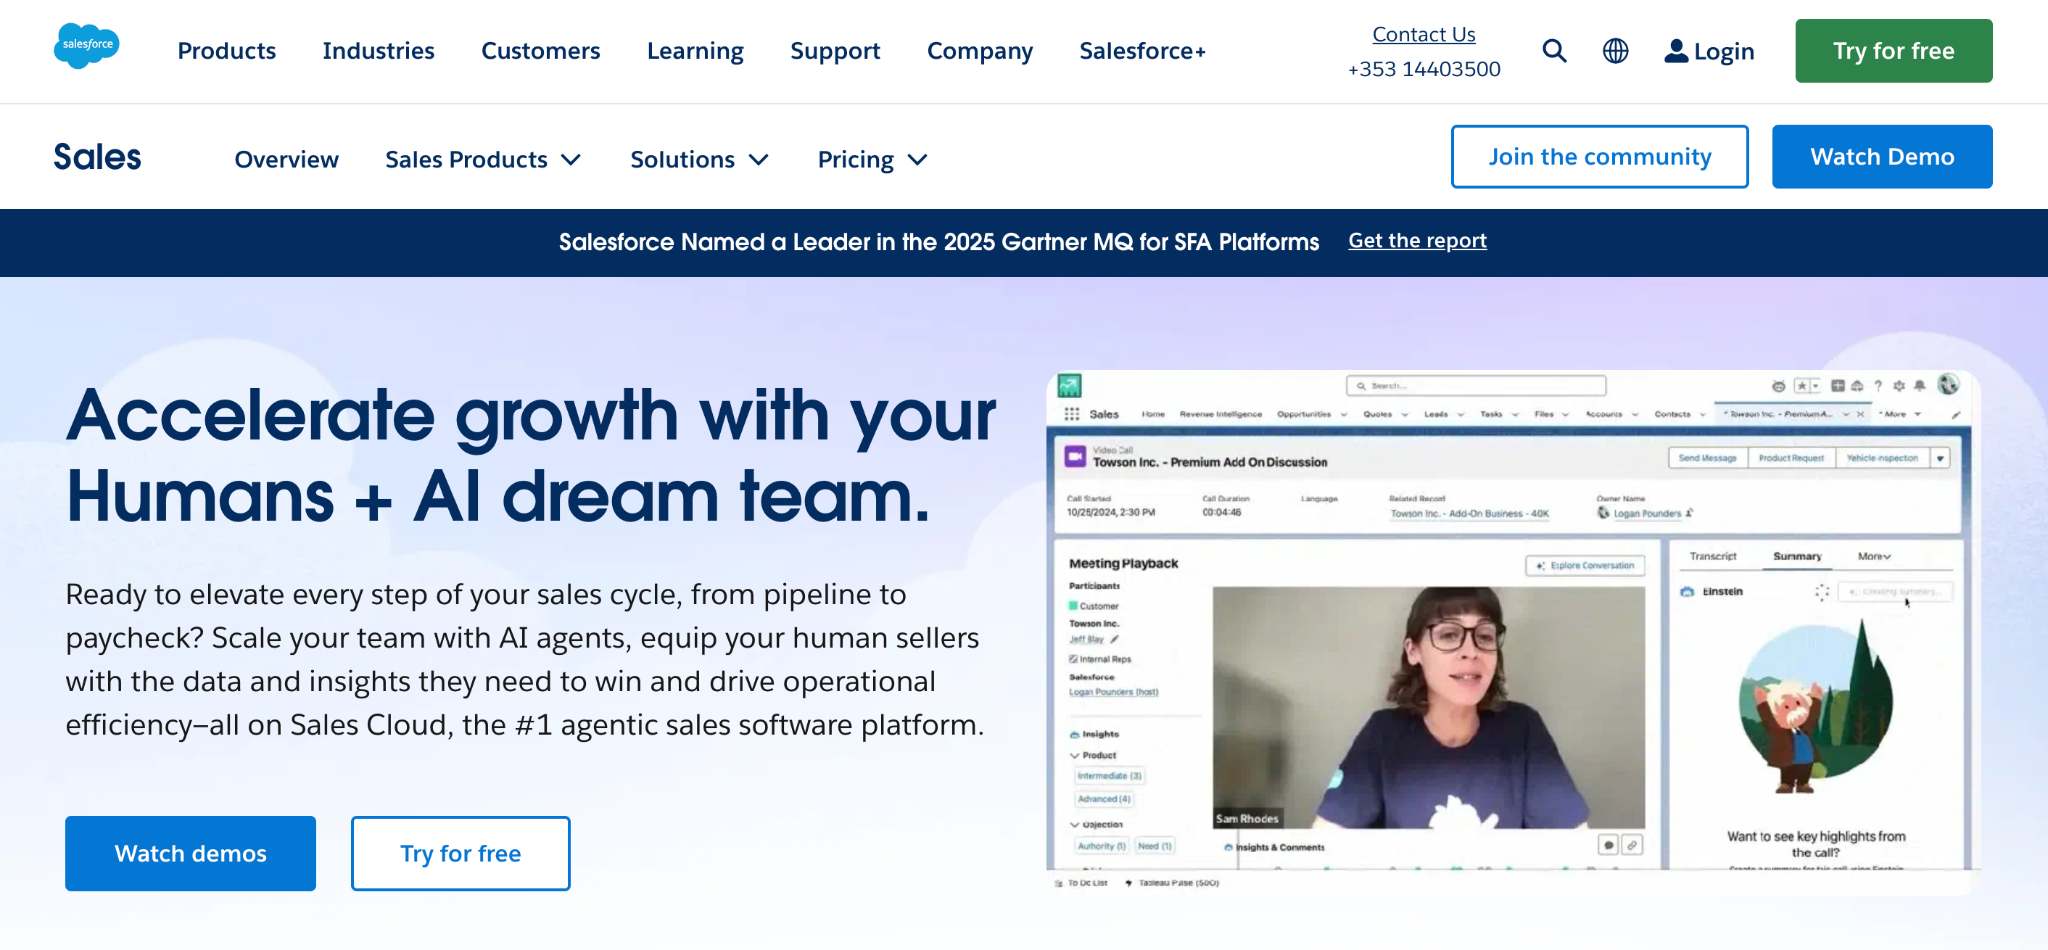This screenshot has height=950, width=2048.
Task: Open the Support menu
Action: (835, 51)
